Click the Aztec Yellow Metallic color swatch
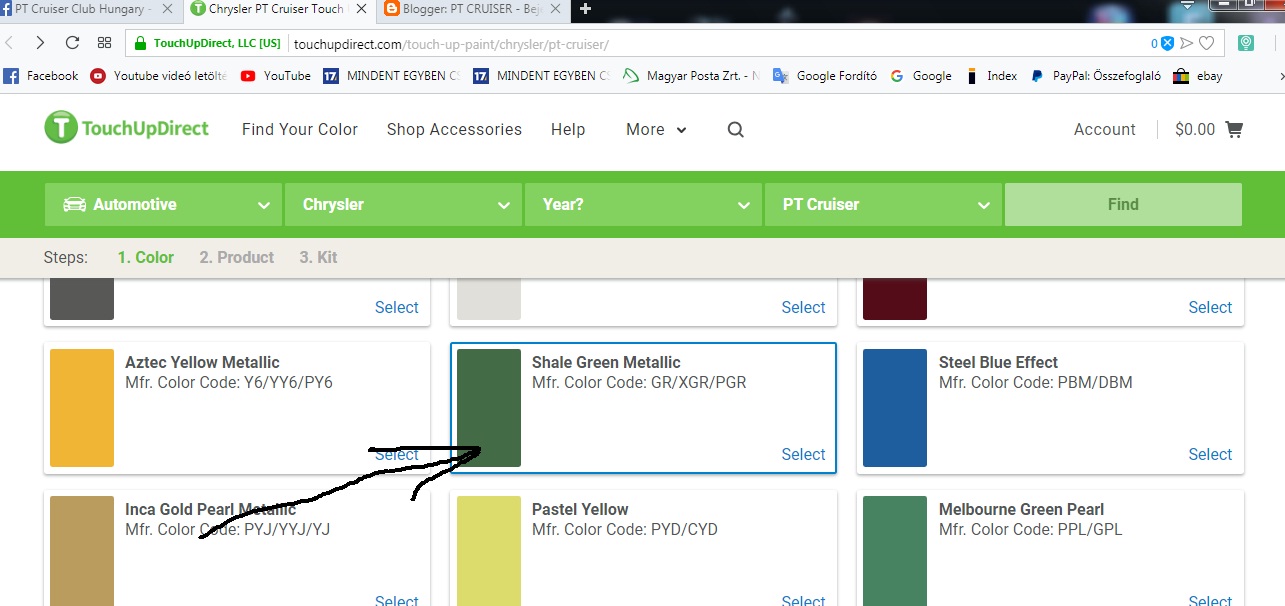This screenshot has height=606, width=1285. 82,408
